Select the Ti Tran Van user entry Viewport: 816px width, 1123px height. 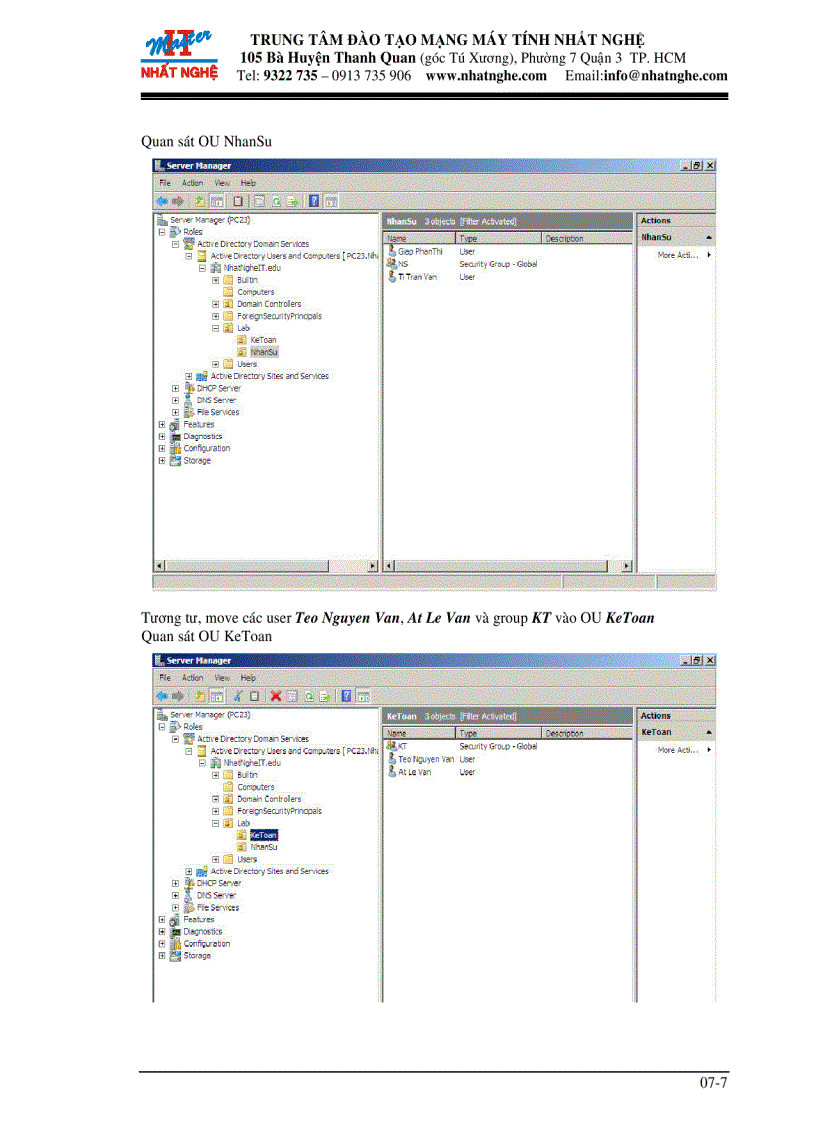pos(415,277)
